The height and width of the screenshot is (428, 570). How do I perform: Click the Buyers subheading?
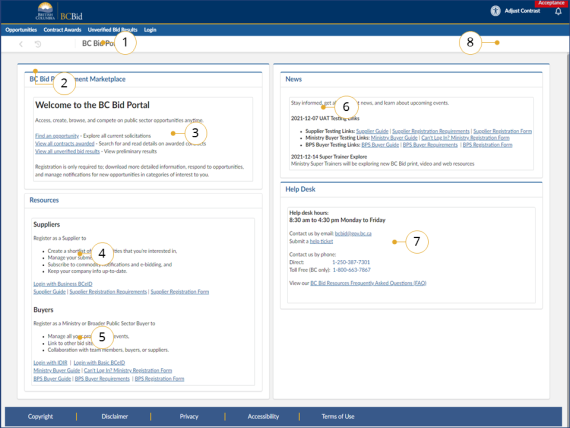[43, 310]
